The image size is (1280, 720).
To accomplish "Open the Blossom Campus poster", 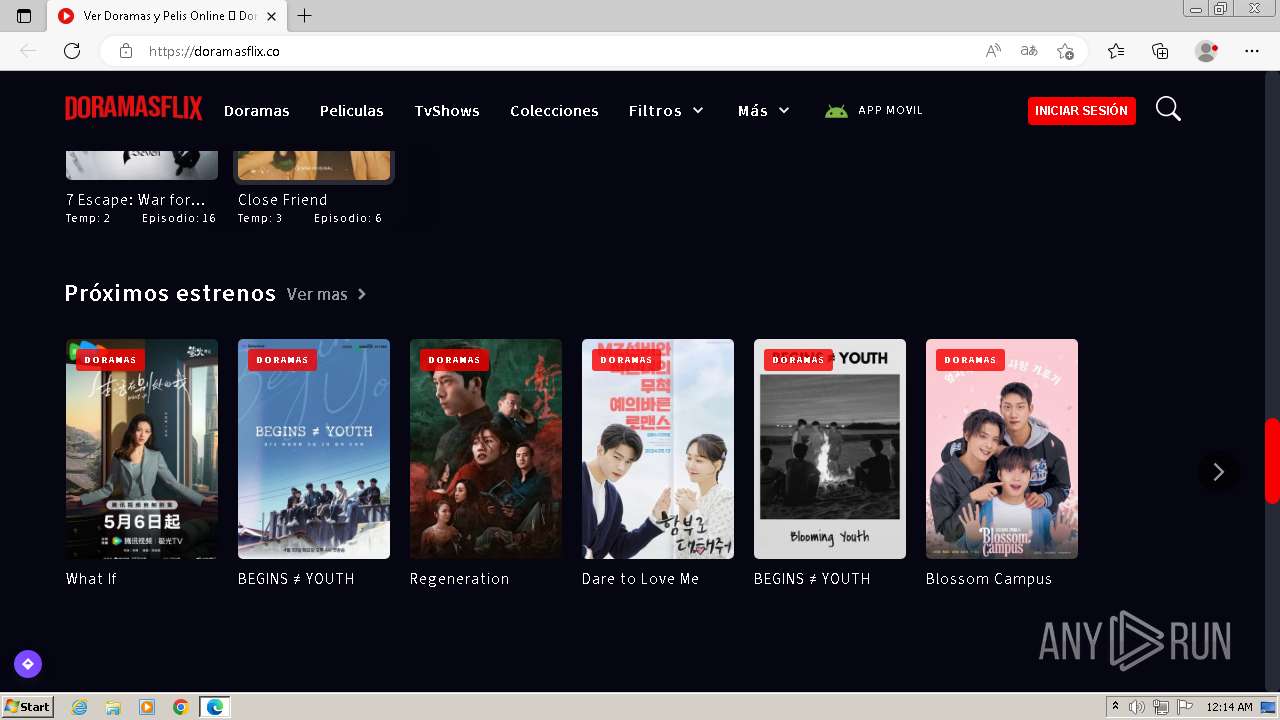I will [x=1002, y=449].
